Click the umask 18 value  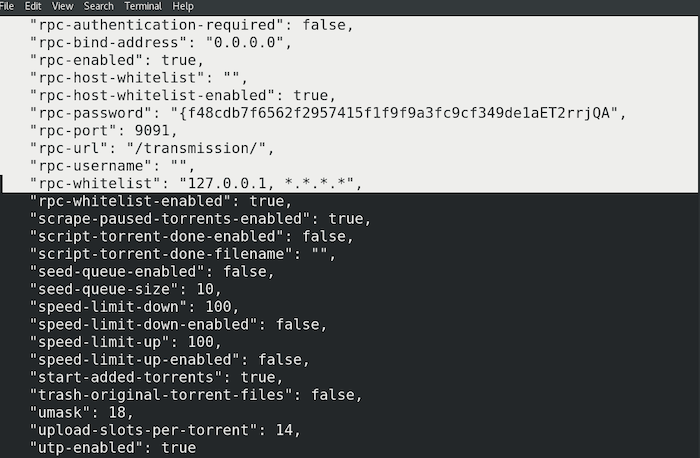pyautogui.click(x=117, y=413)
